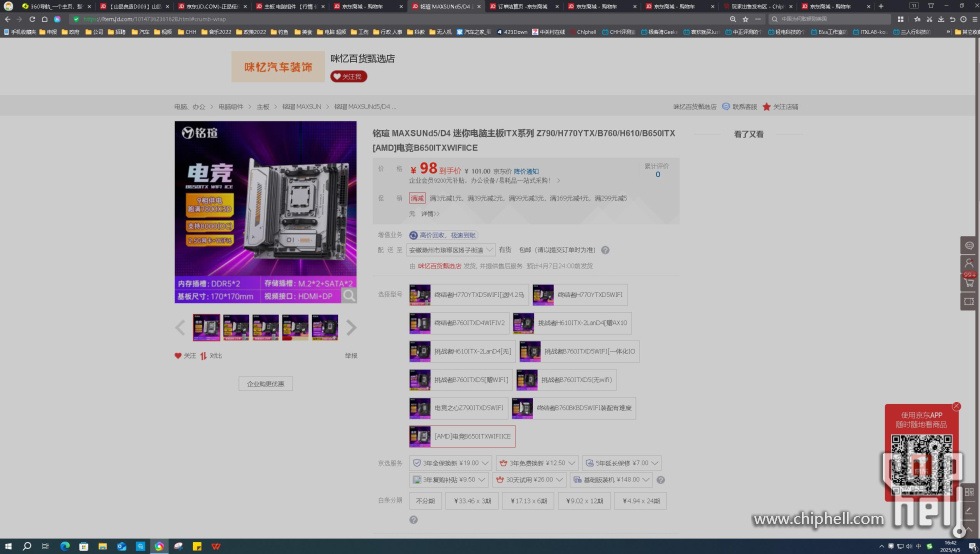Open Windows taskbar search
Screen dimensions: 980x554
[x=27, y=546]
